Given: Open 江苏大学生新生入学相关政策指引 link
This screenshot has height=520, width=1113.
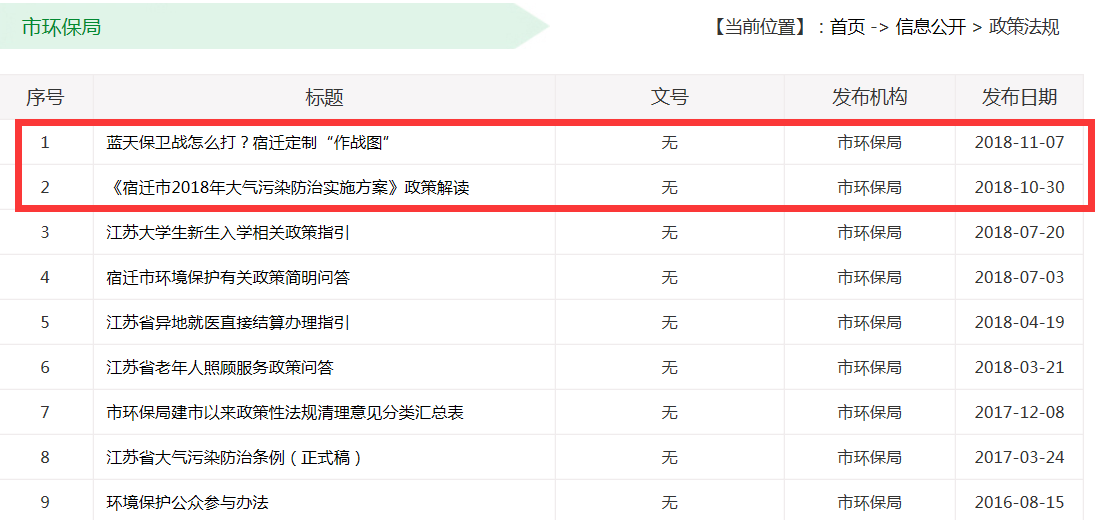Looking at the screenshot, I should coord(227,233).
